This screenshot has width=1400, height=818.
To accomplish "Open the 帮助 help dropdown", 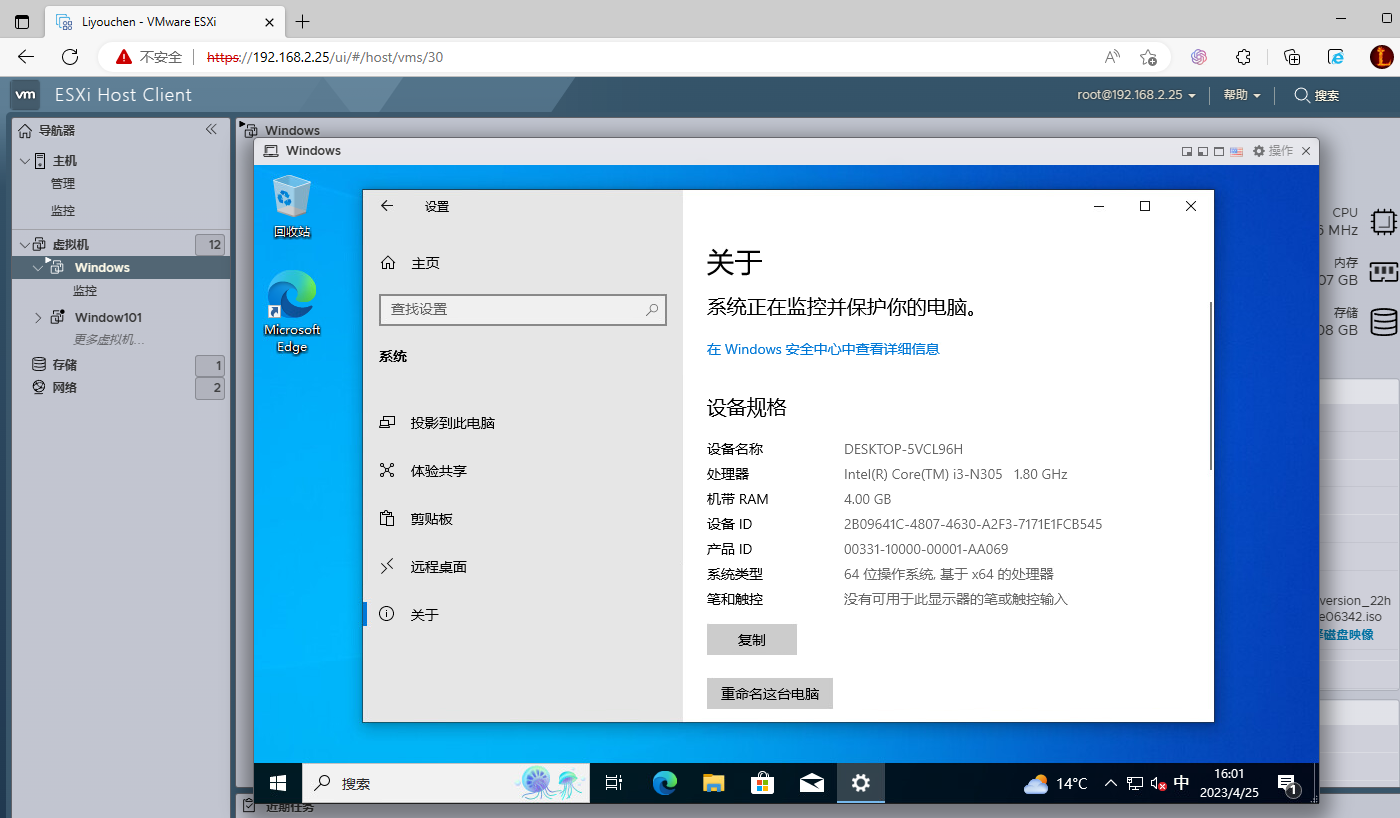I will coord(1241,95).
